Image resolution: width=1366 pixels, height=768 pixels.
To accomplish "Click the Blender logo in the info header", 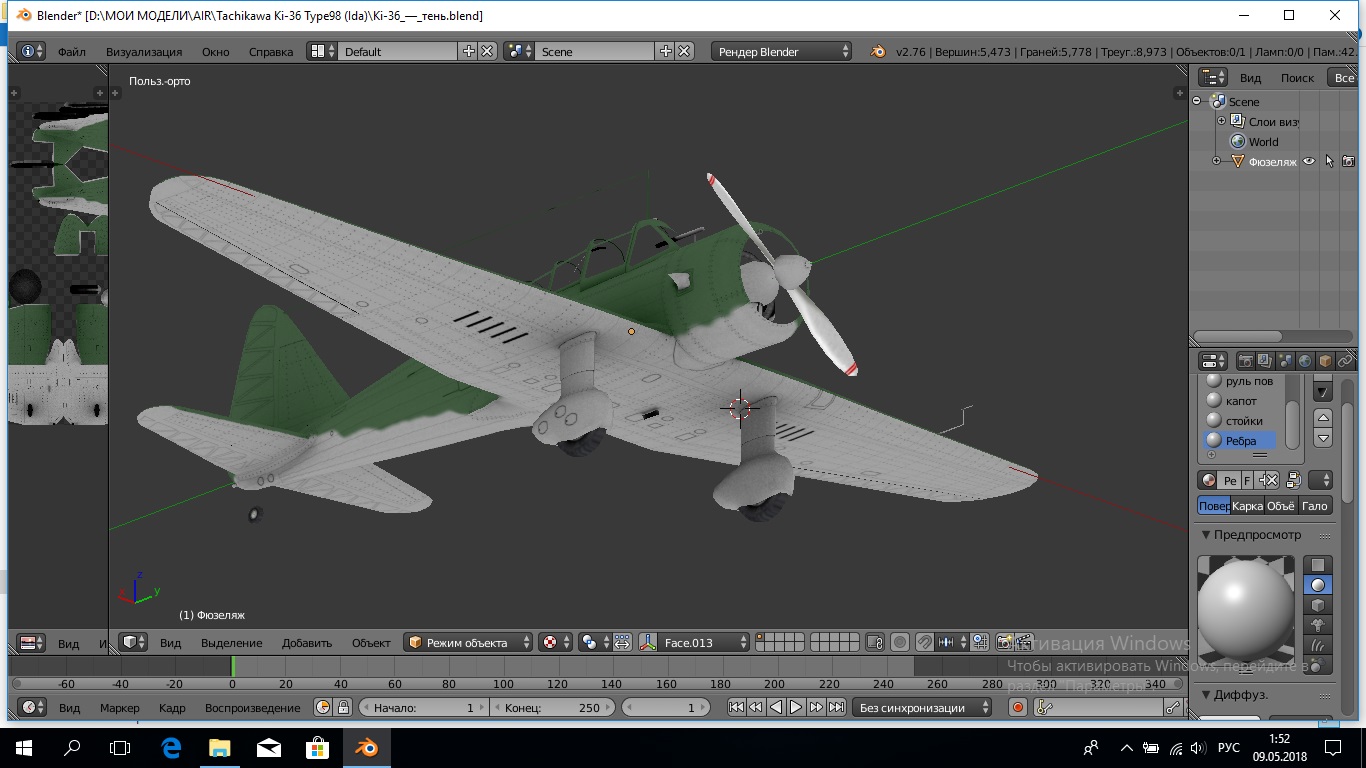I will (877, 51).
